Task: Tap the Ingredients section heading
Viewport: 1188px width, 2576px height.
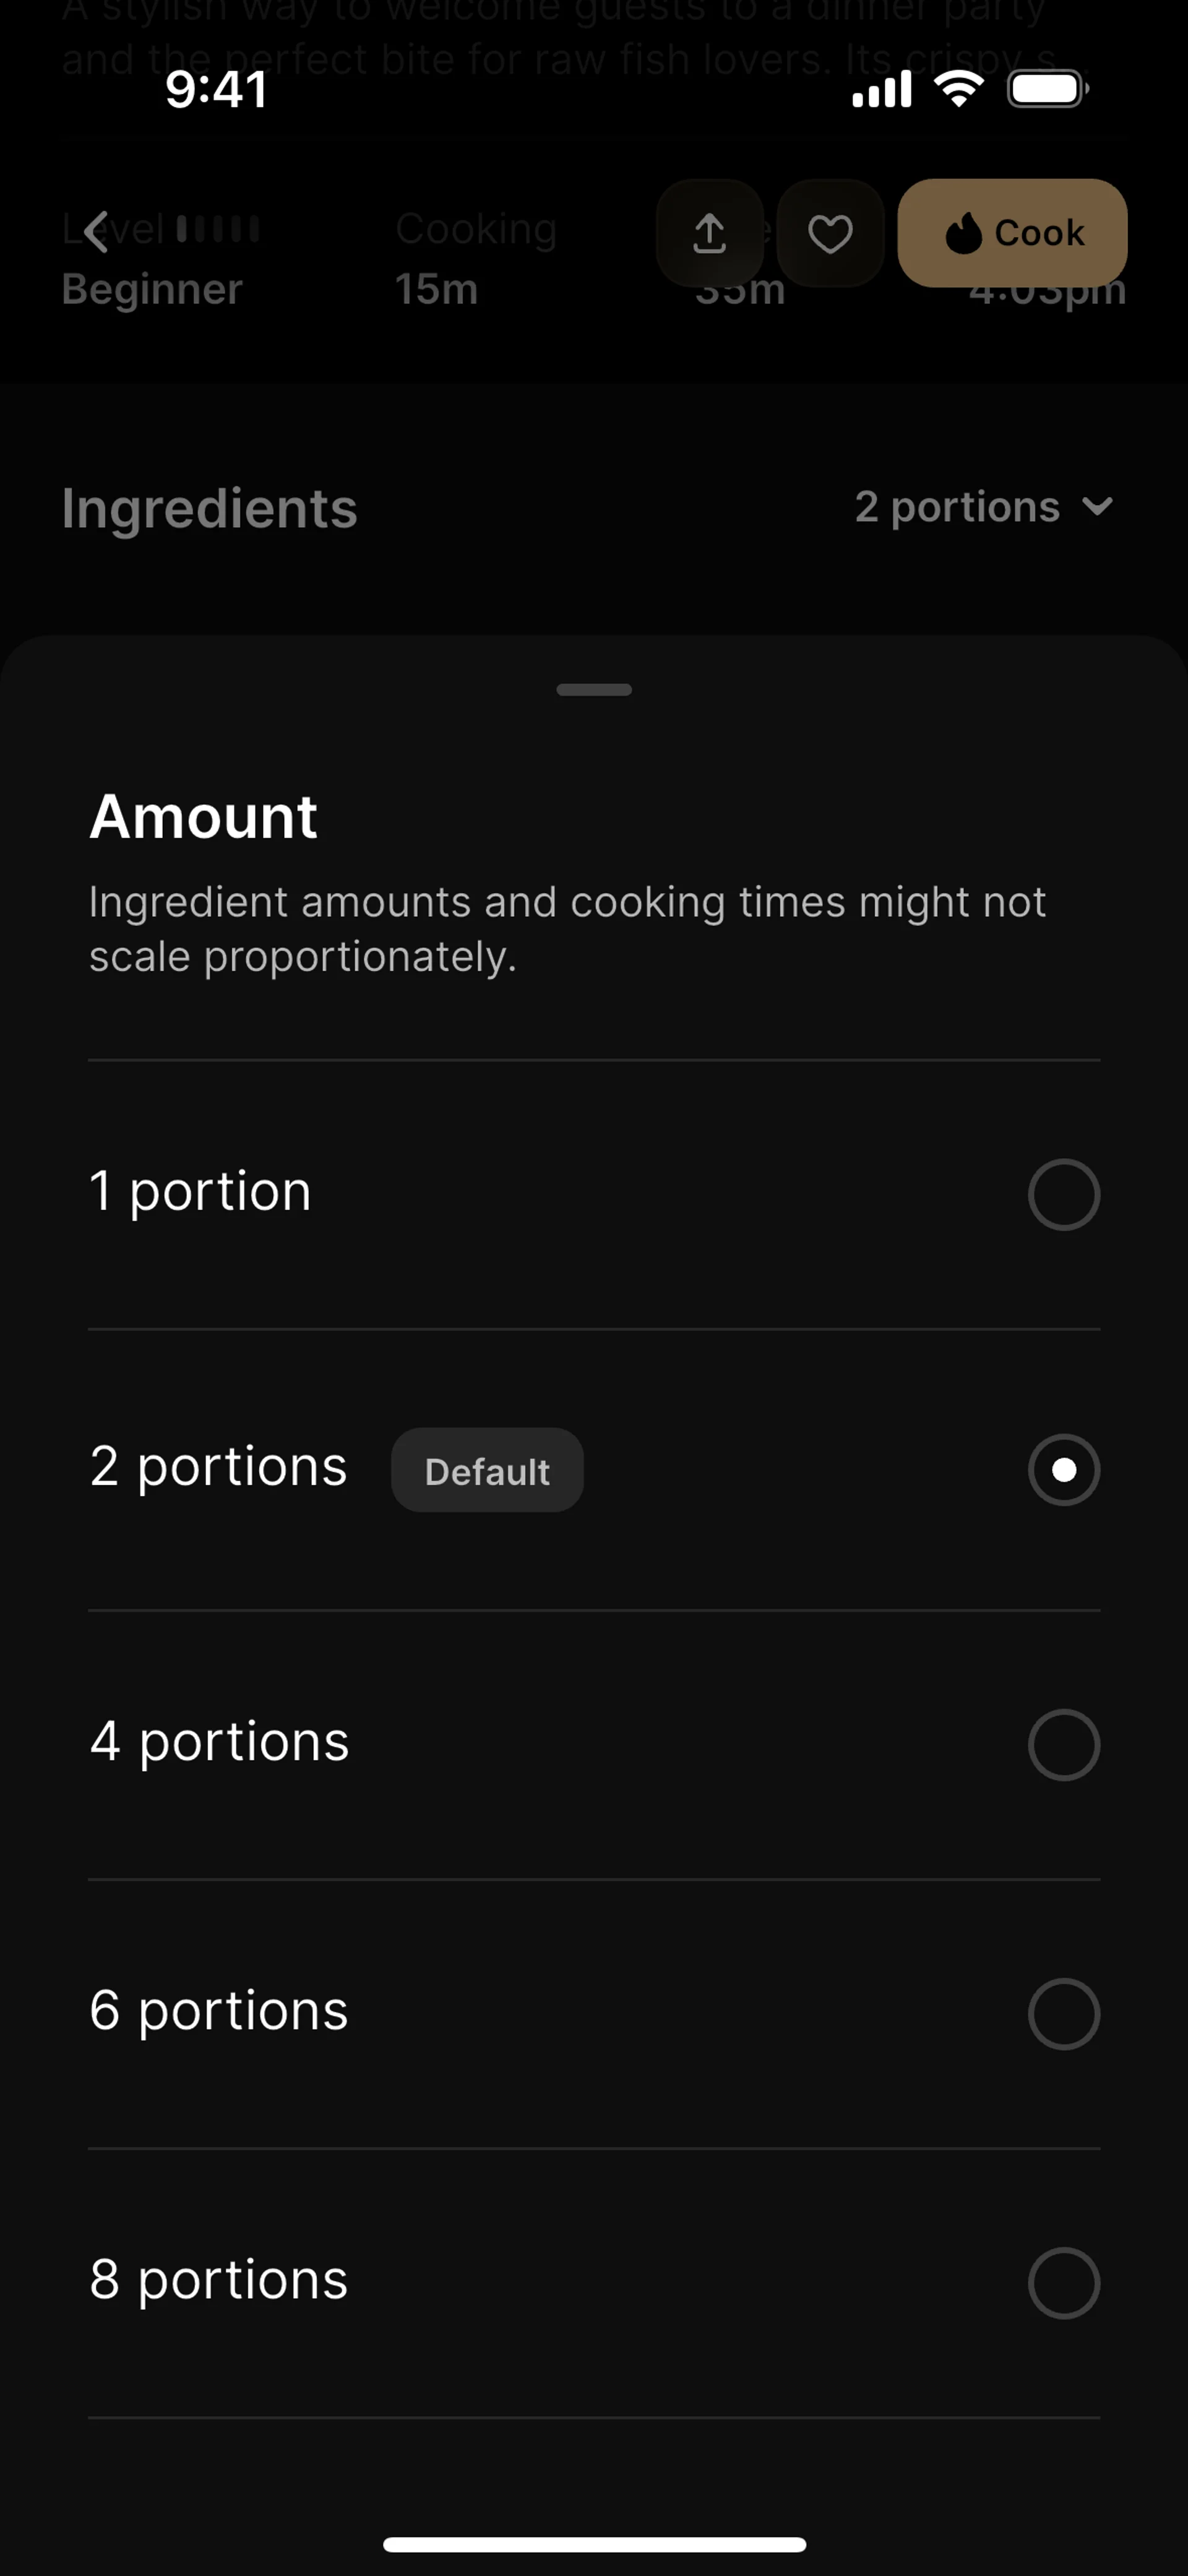Action: (209, 508)
